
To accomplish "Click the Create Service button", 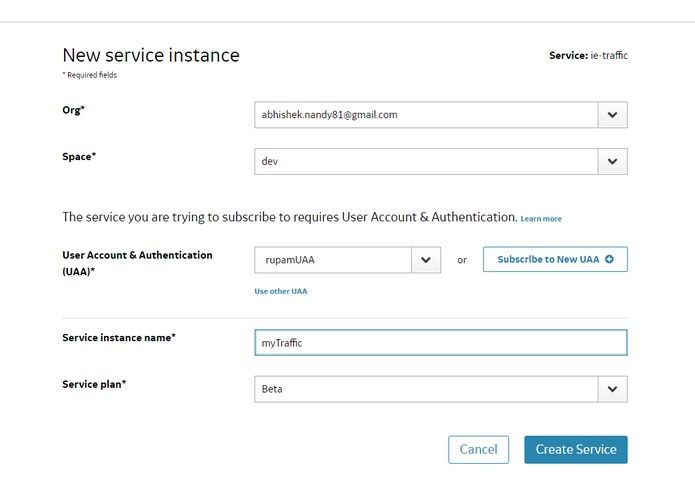I will tap(576, 450).
